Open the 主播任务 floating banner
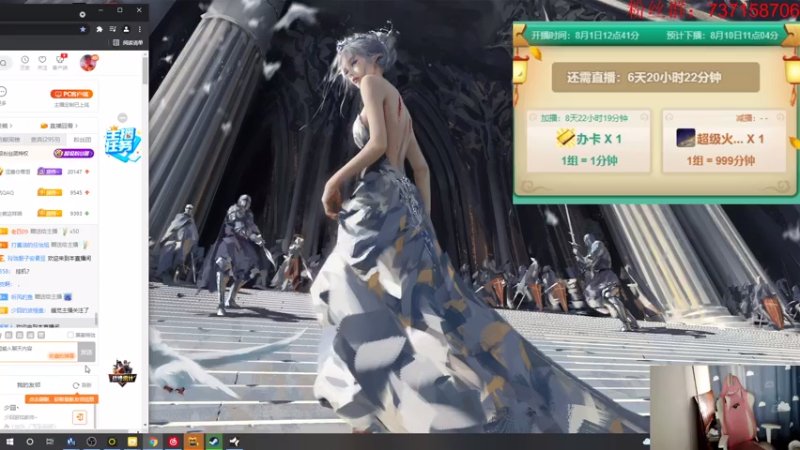800x450 pixels. click(122, 144)
